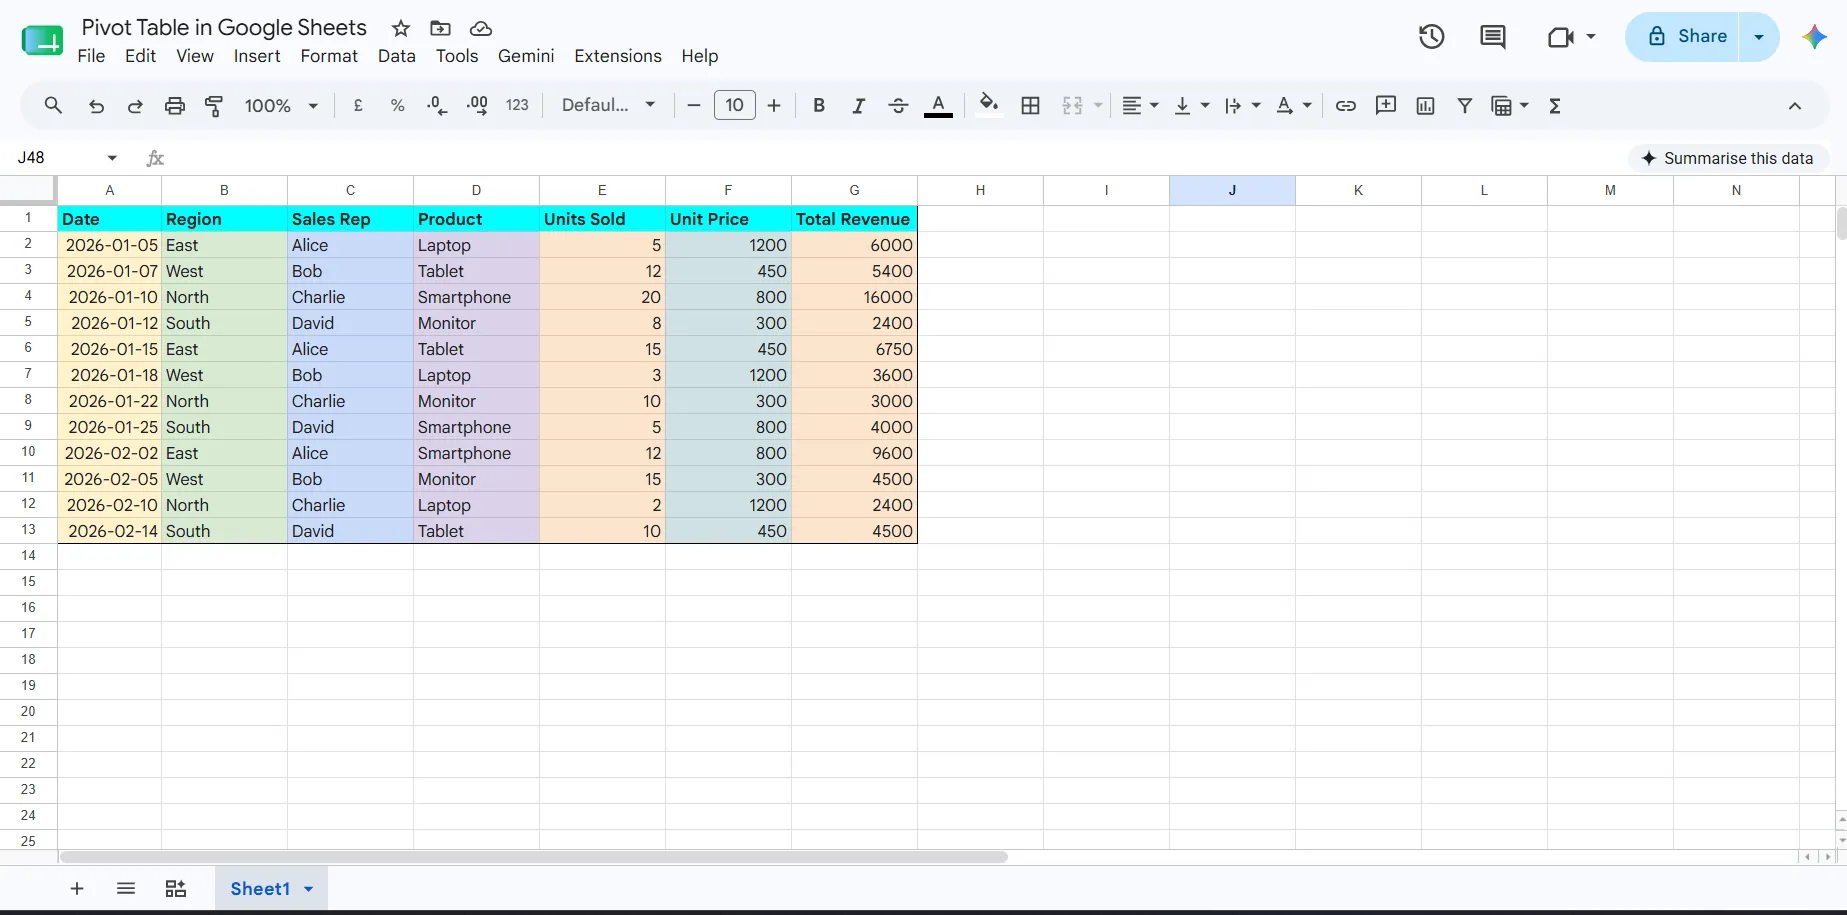Click Summarise this data
Screen dimensions: 1847x915
tap(1728, 158)
